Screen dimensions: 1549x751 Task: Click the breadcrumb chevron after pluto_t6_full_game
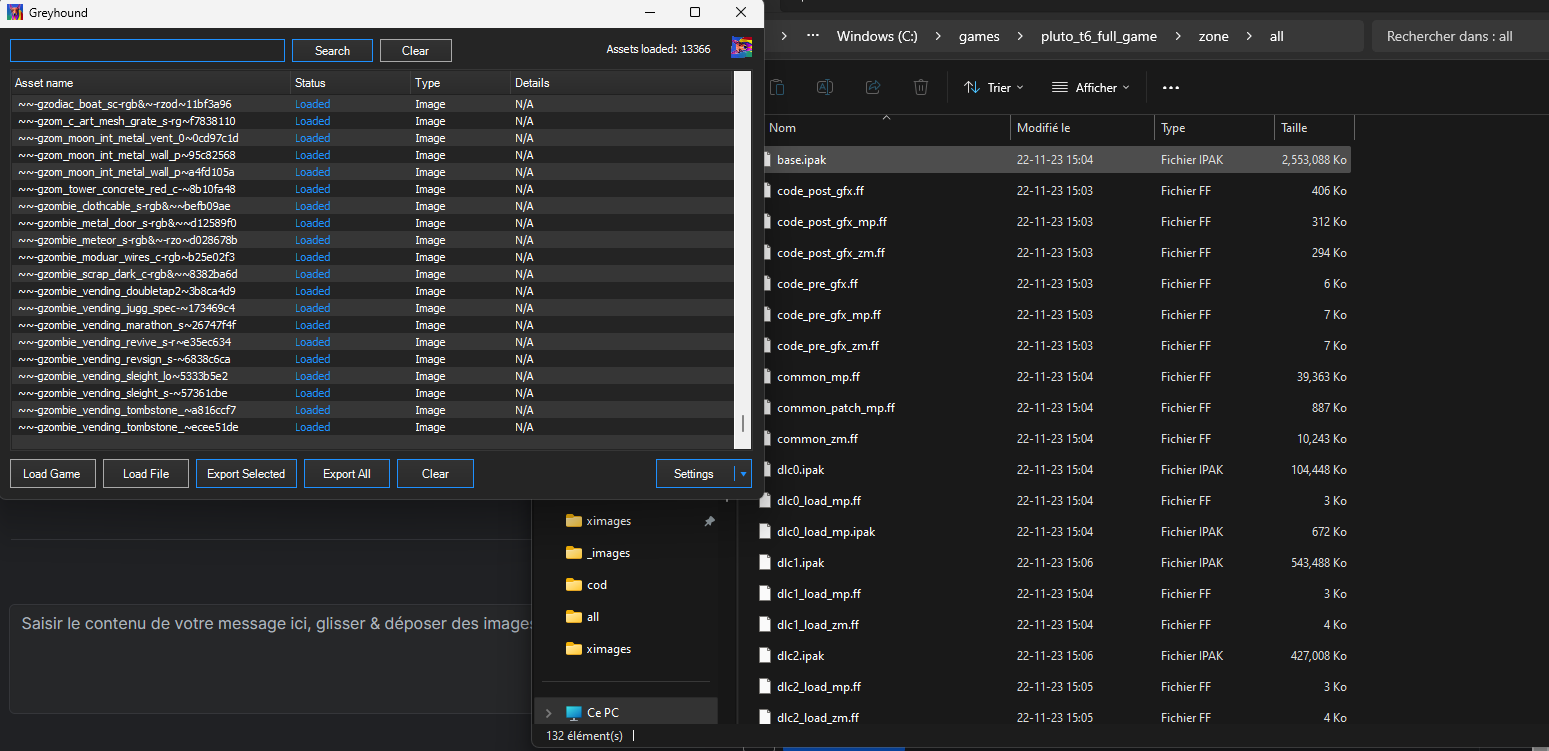tap(1178, 36)
